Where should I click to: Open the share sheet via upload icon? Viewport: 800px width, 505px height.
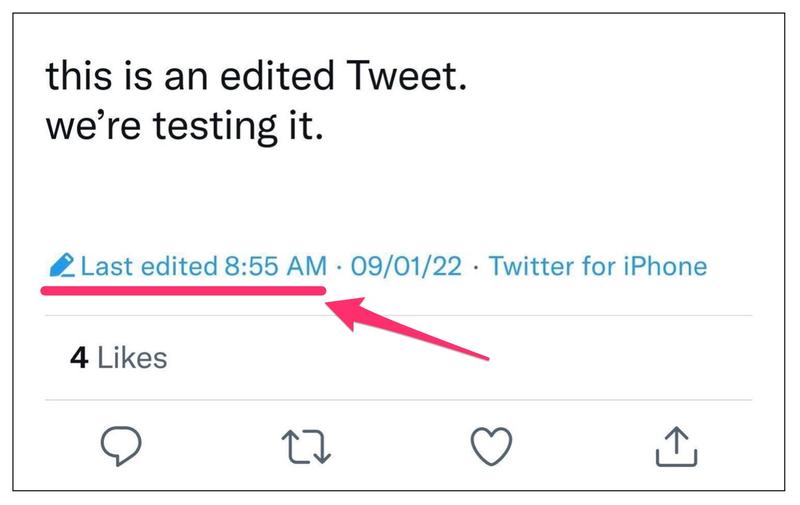[x=676, y=445]
